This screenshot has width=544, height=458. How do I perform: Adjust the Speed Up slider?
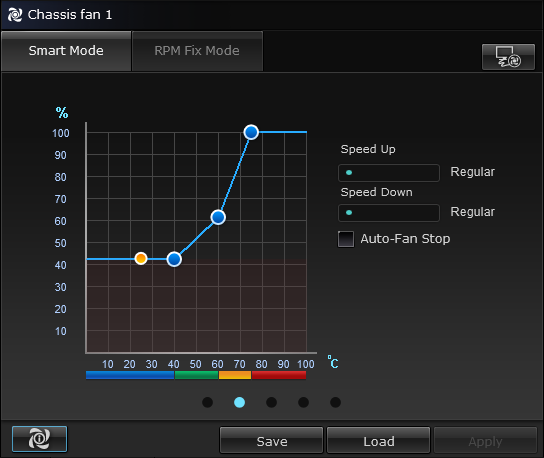(x=389, y=173)
